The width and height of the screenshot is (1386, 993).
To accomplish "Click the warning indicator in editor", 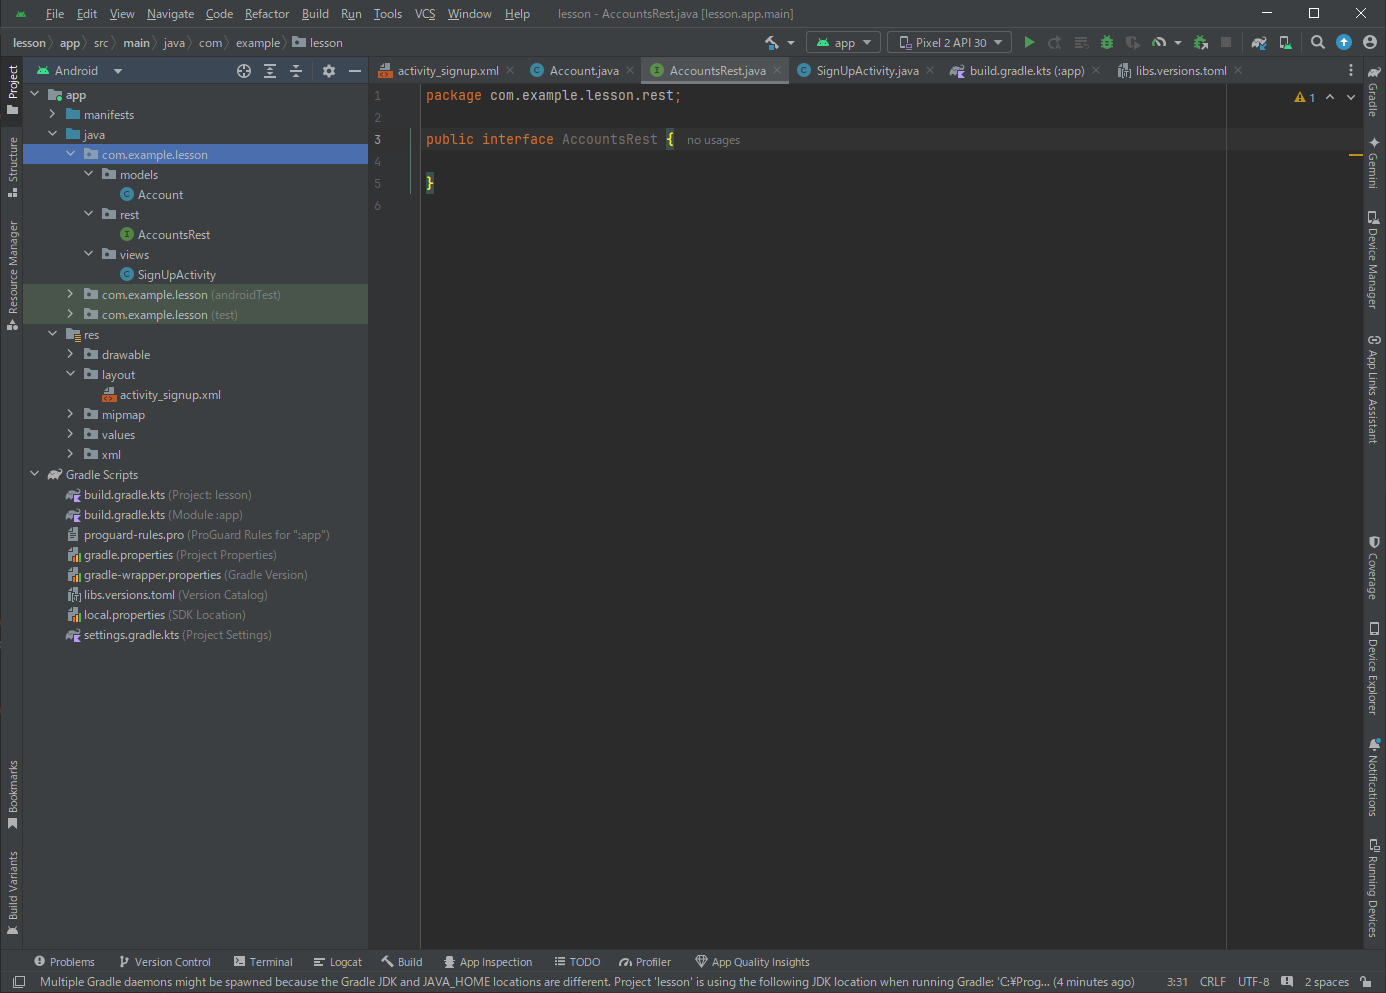I will pyautogui.click(x=1305, y=97).
